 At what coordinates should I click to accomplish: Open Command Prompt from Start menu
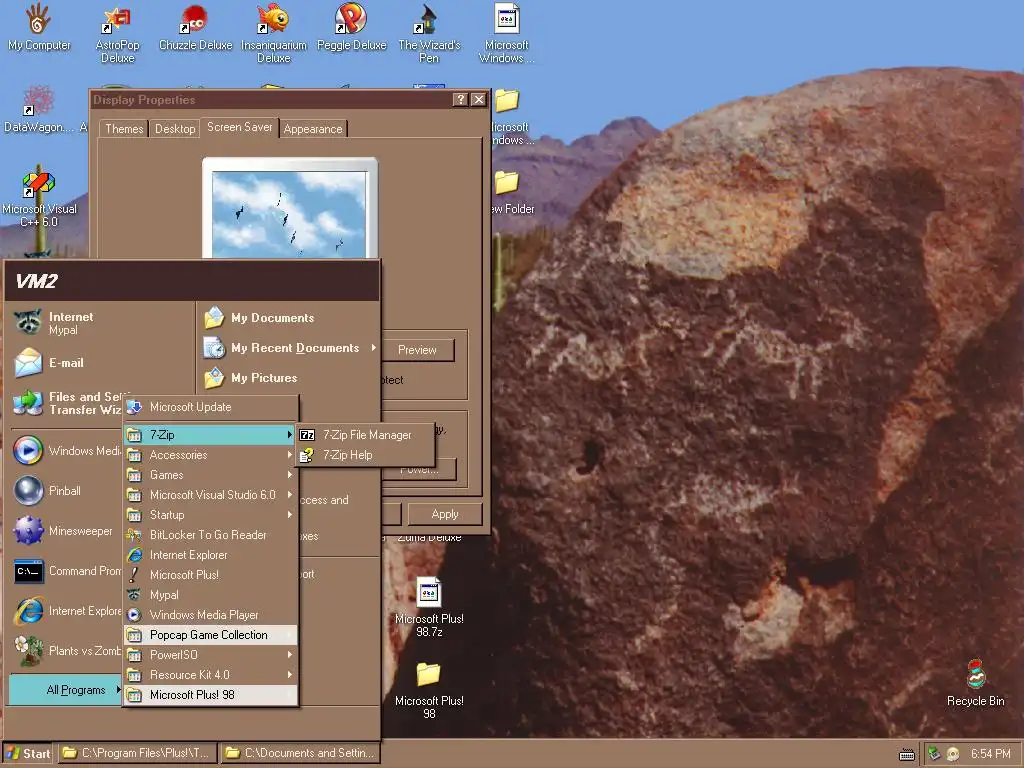67,571
